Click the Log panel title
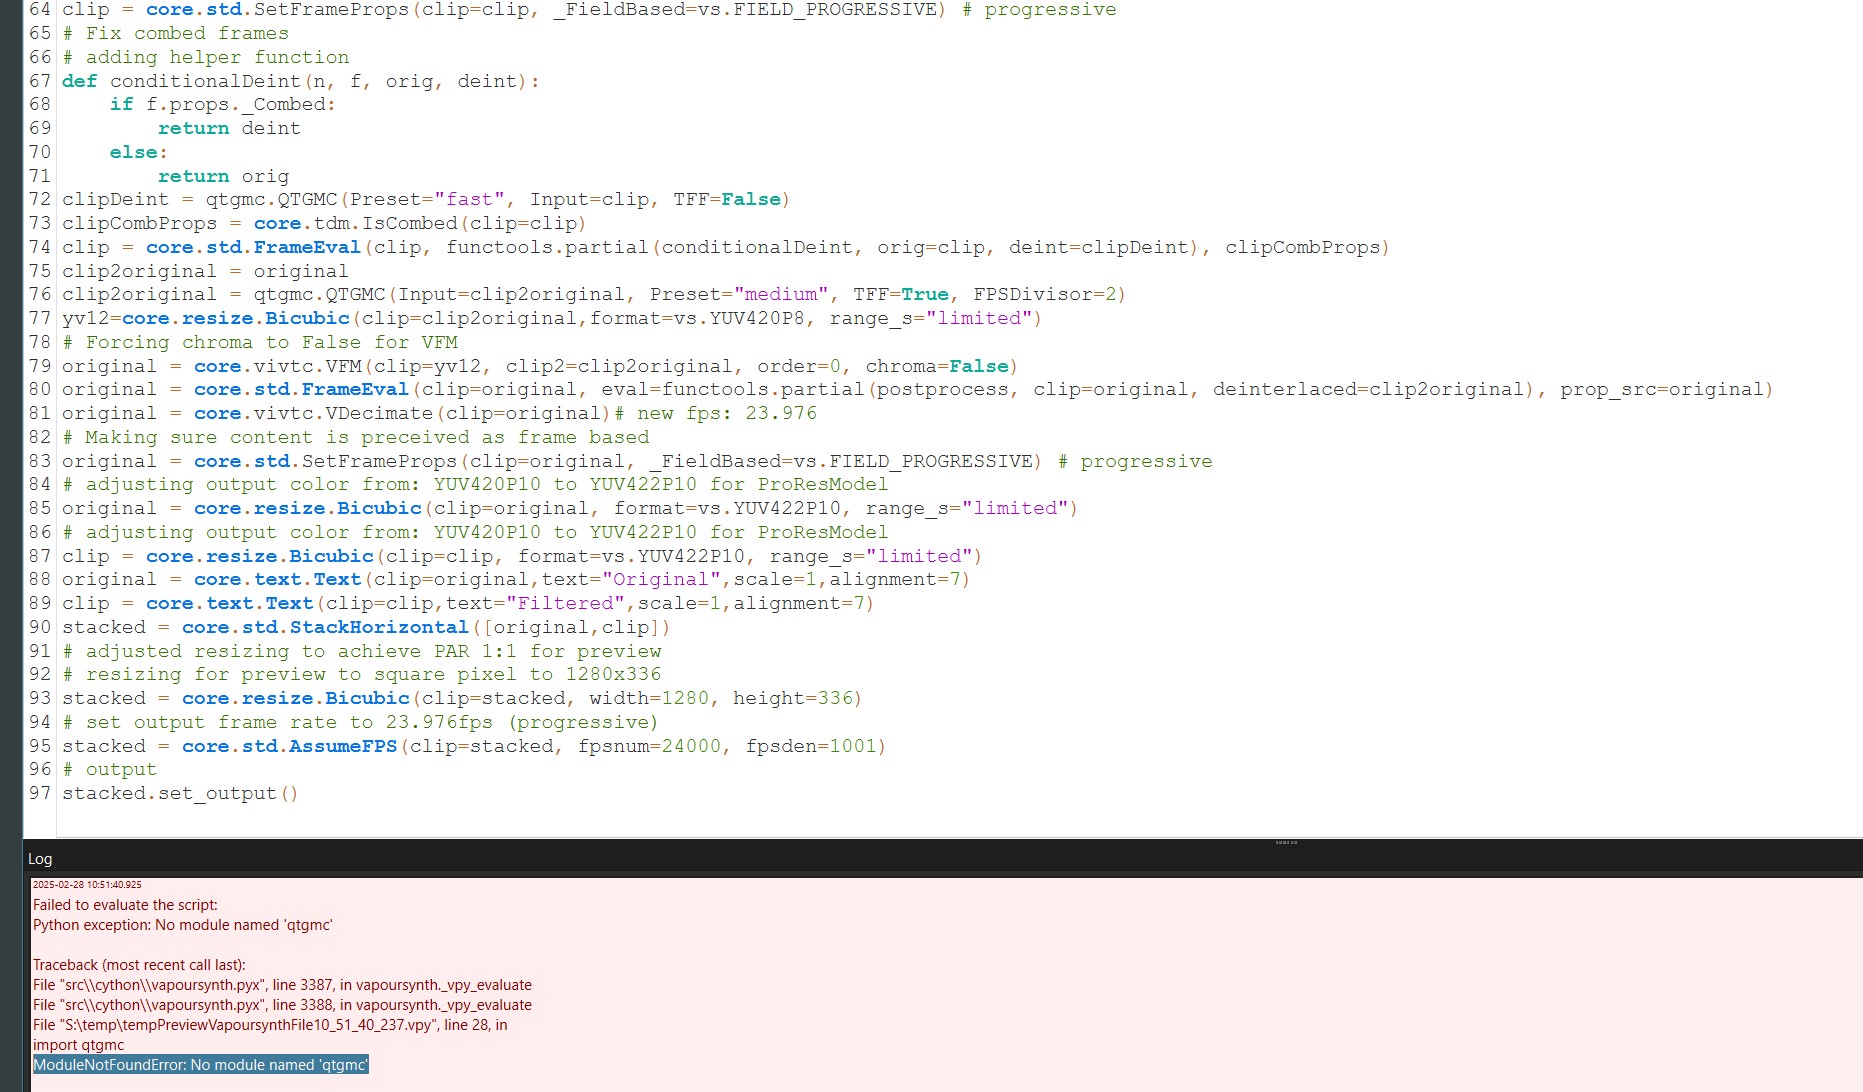Screen dimensions: 1863x1092 [x=40, y=859]
